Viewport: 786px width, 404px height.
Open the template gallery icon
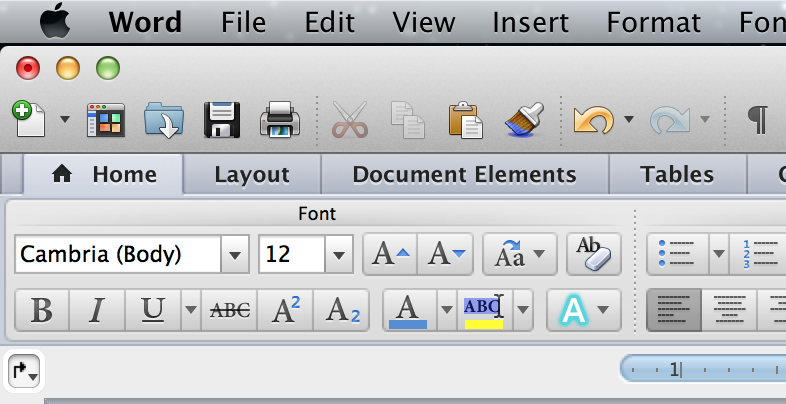106,120
